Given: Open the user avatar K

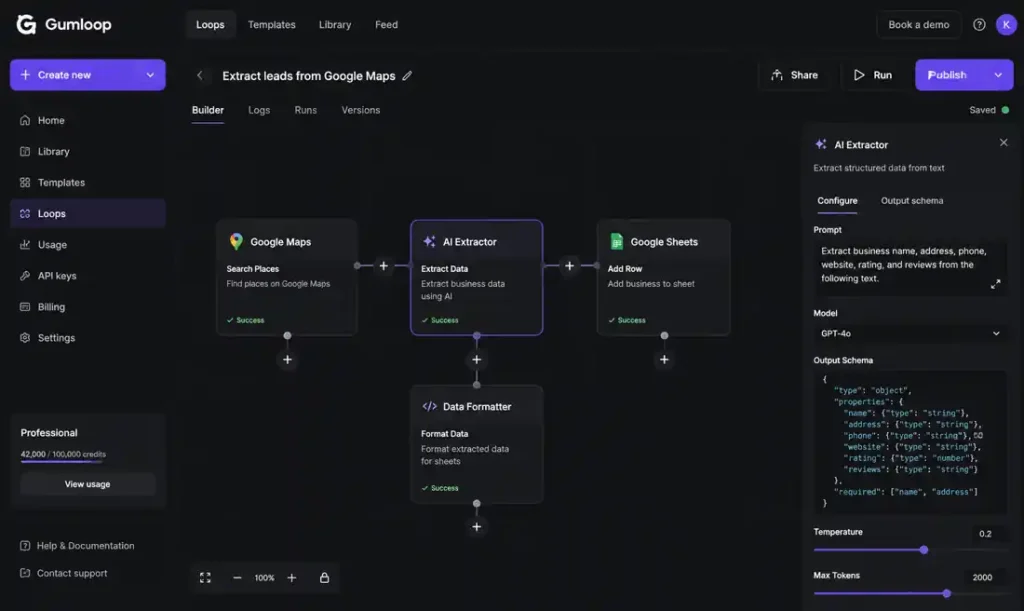Looking at the screenshot, I should 1006,24.
